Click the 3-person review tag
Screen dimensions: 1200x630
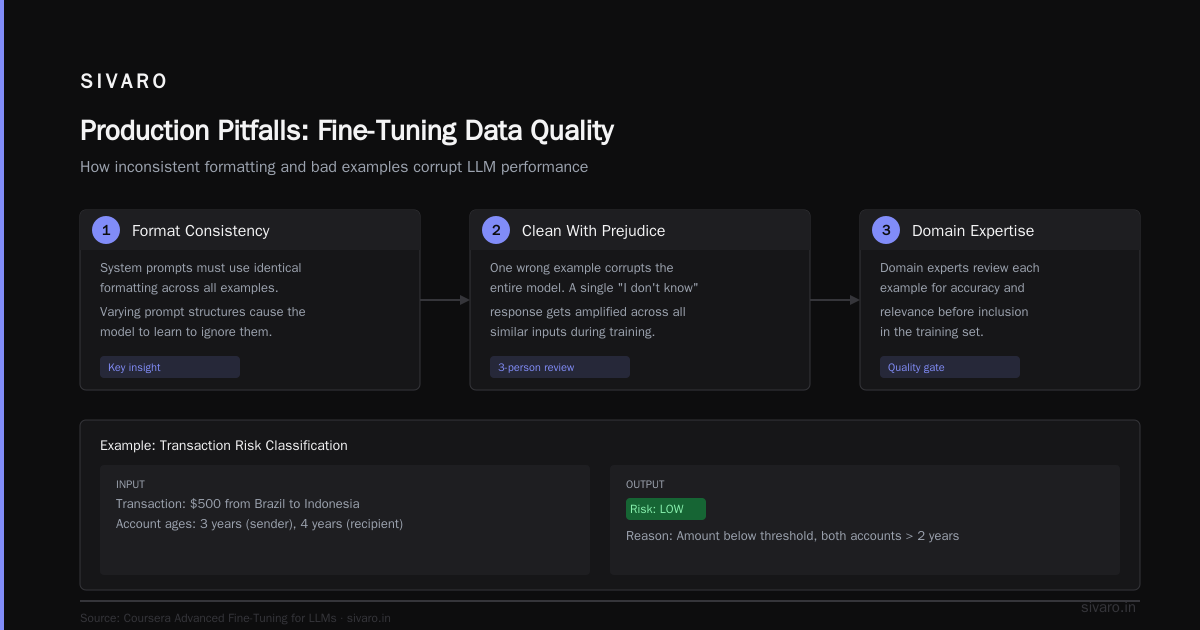pos(560,367)
